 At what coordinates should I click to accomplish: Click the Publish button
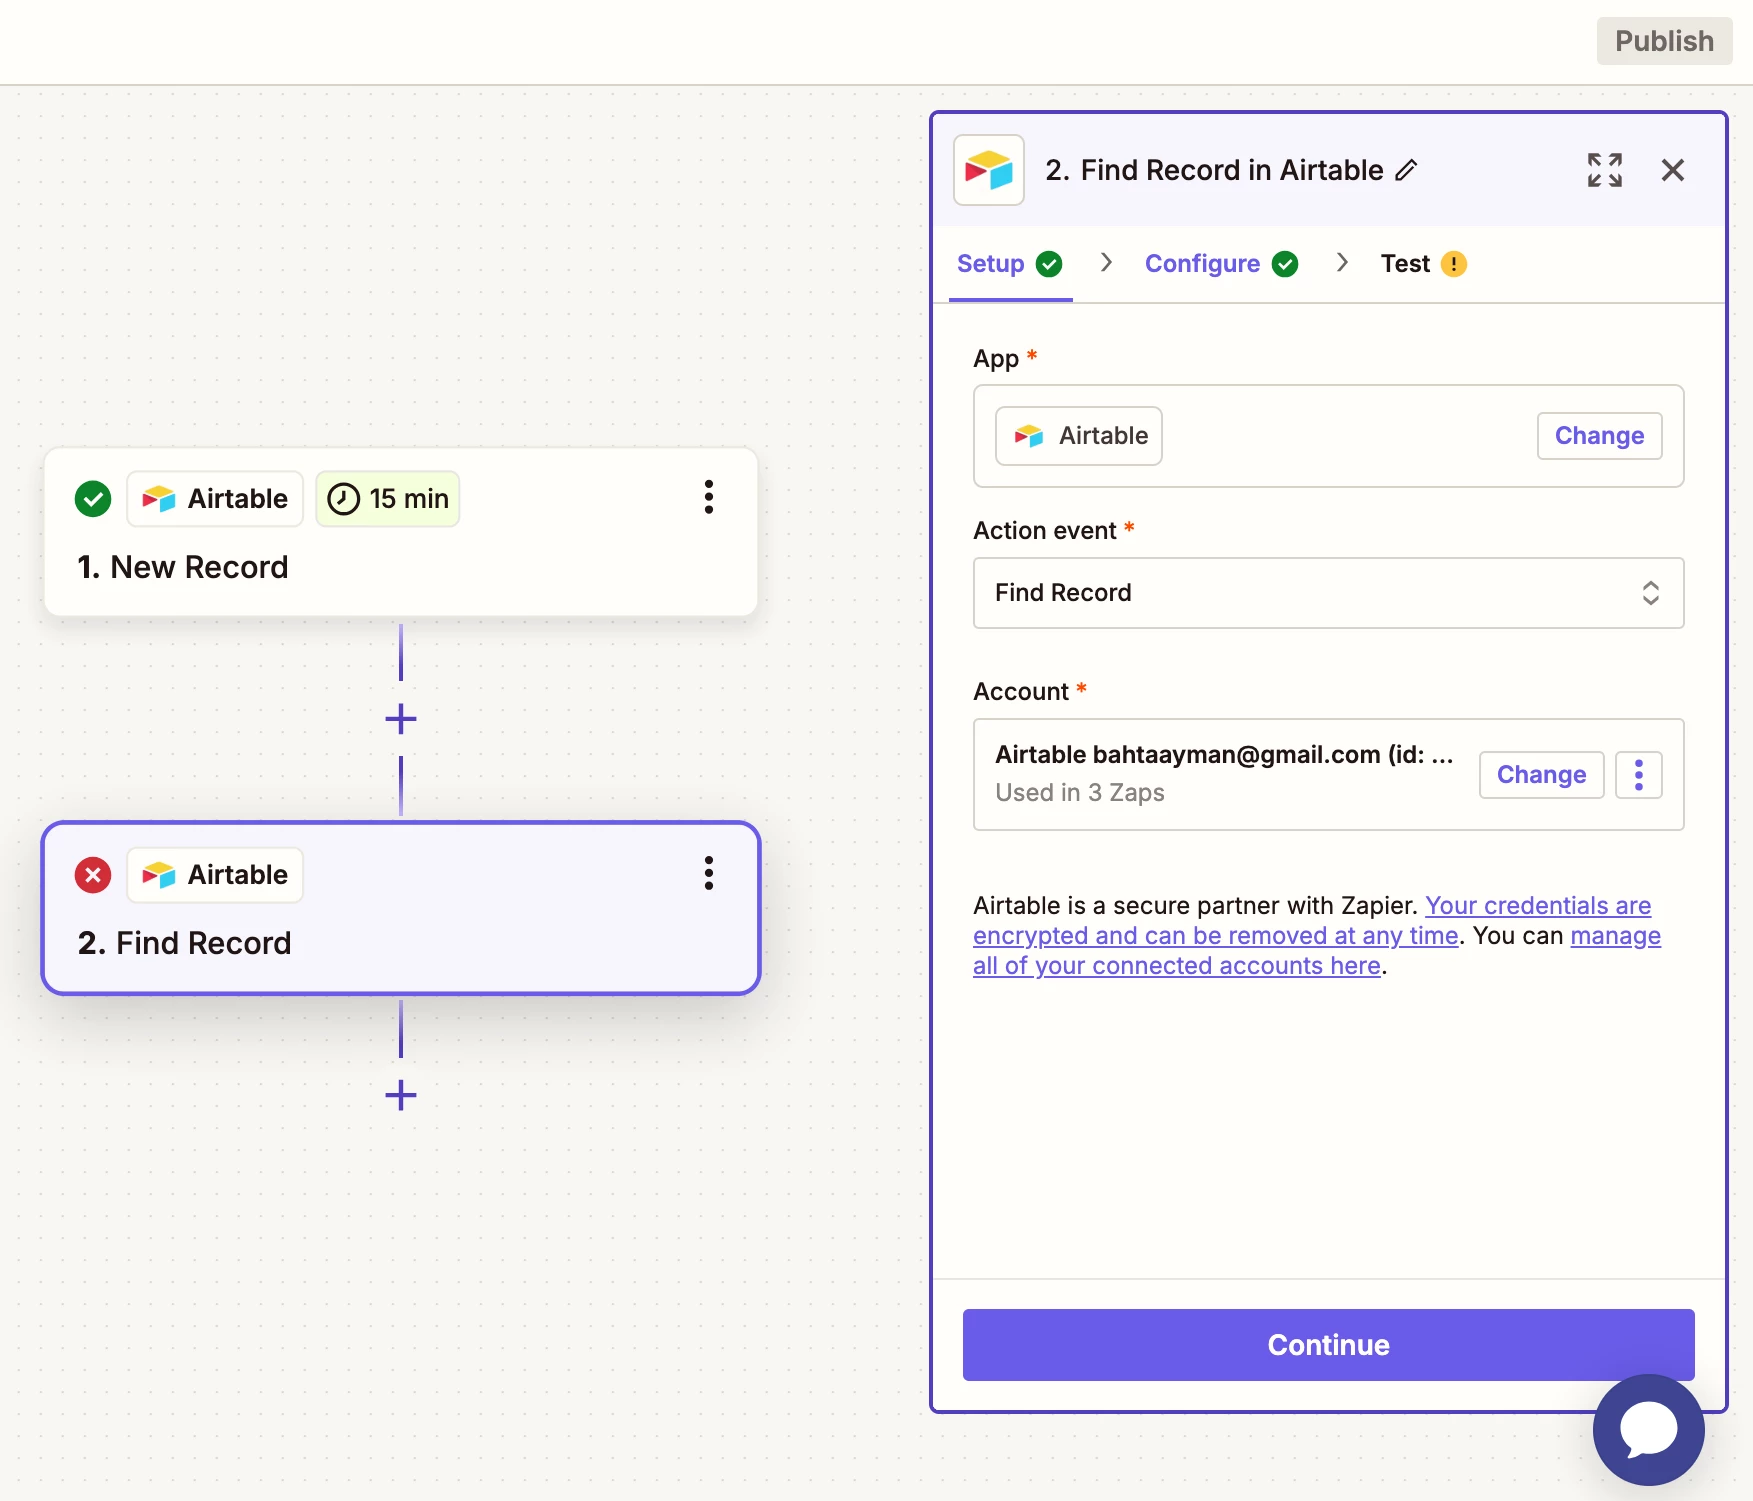click(x=1664, y=41)
